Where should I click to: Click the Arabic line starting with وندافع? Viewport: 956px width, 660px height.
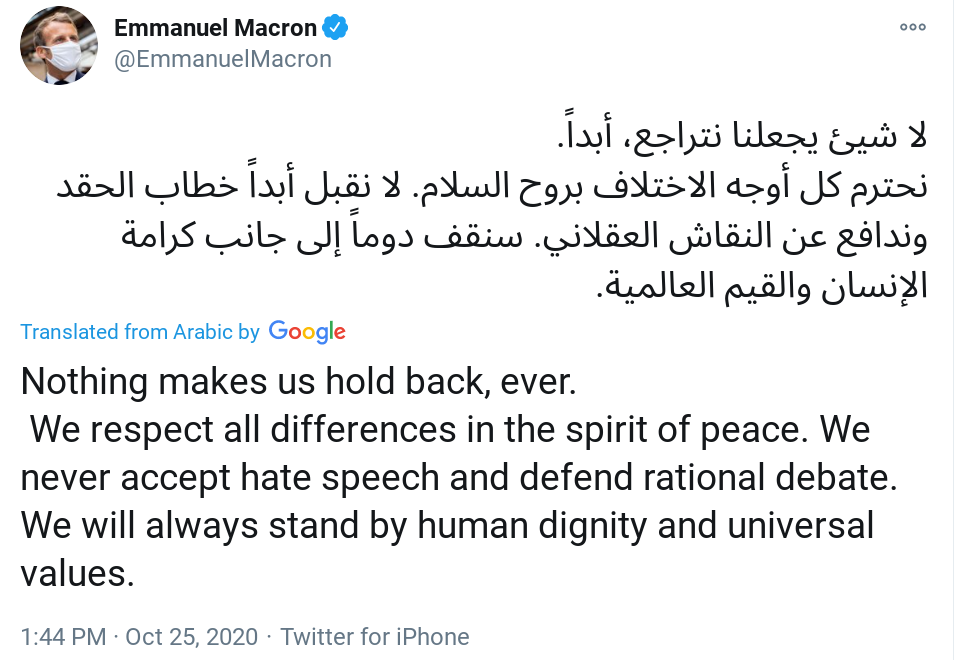point(525,237)
